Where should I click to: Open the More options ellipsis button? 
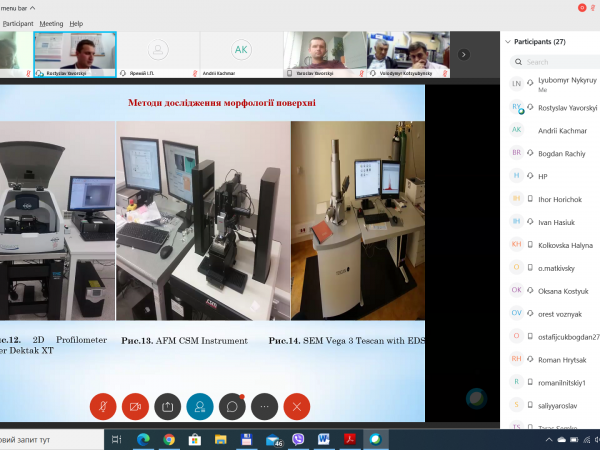point(264,405)
